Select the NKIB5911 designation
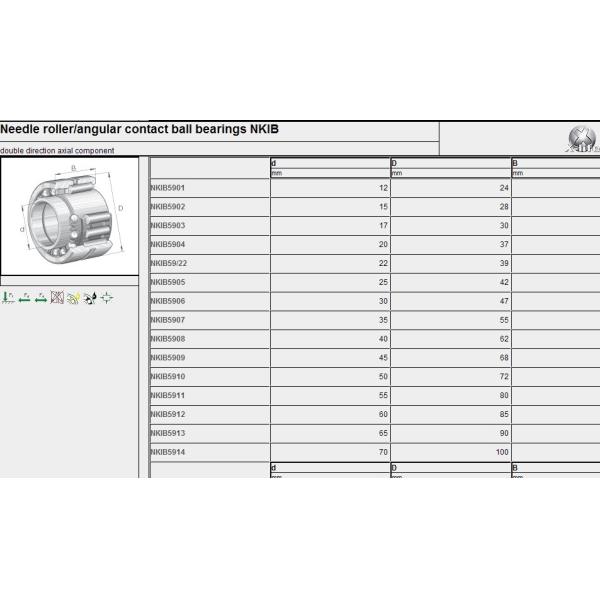 (168, 395)
